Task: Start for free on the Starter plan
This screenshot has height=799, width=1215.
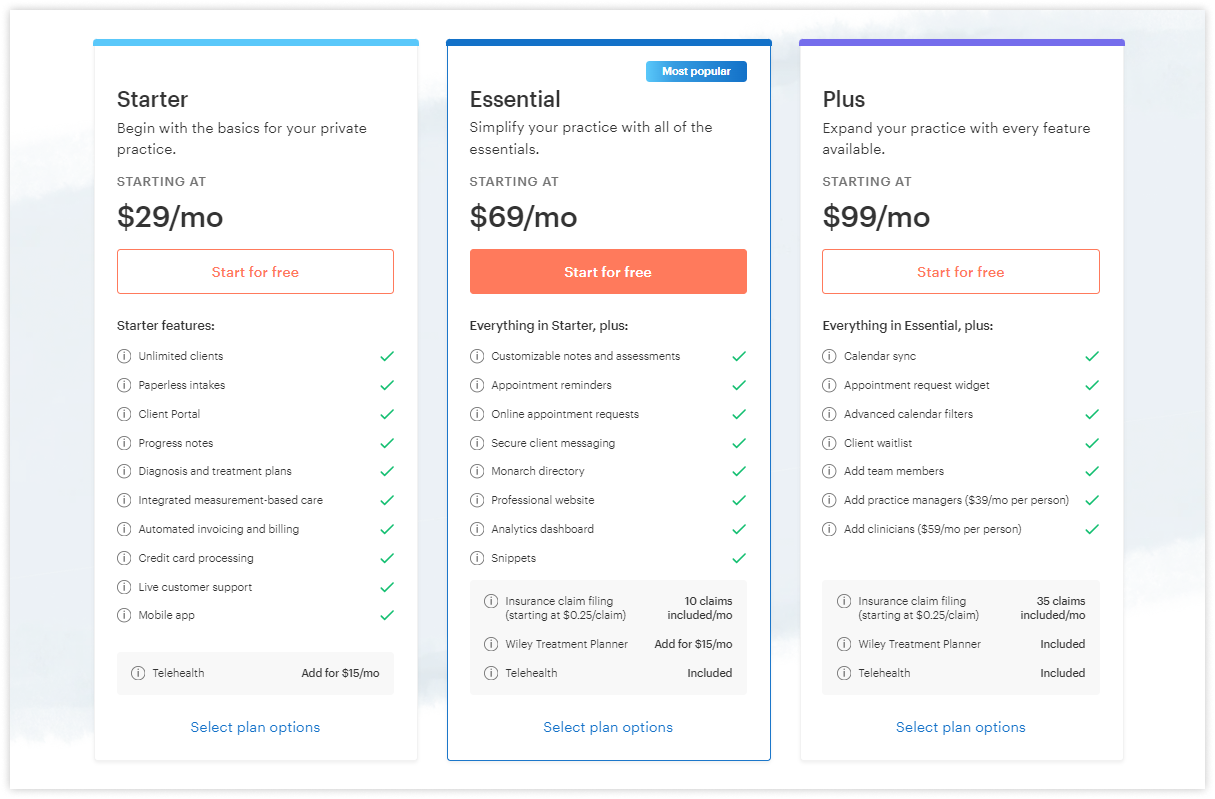Action: coord(255,272)
